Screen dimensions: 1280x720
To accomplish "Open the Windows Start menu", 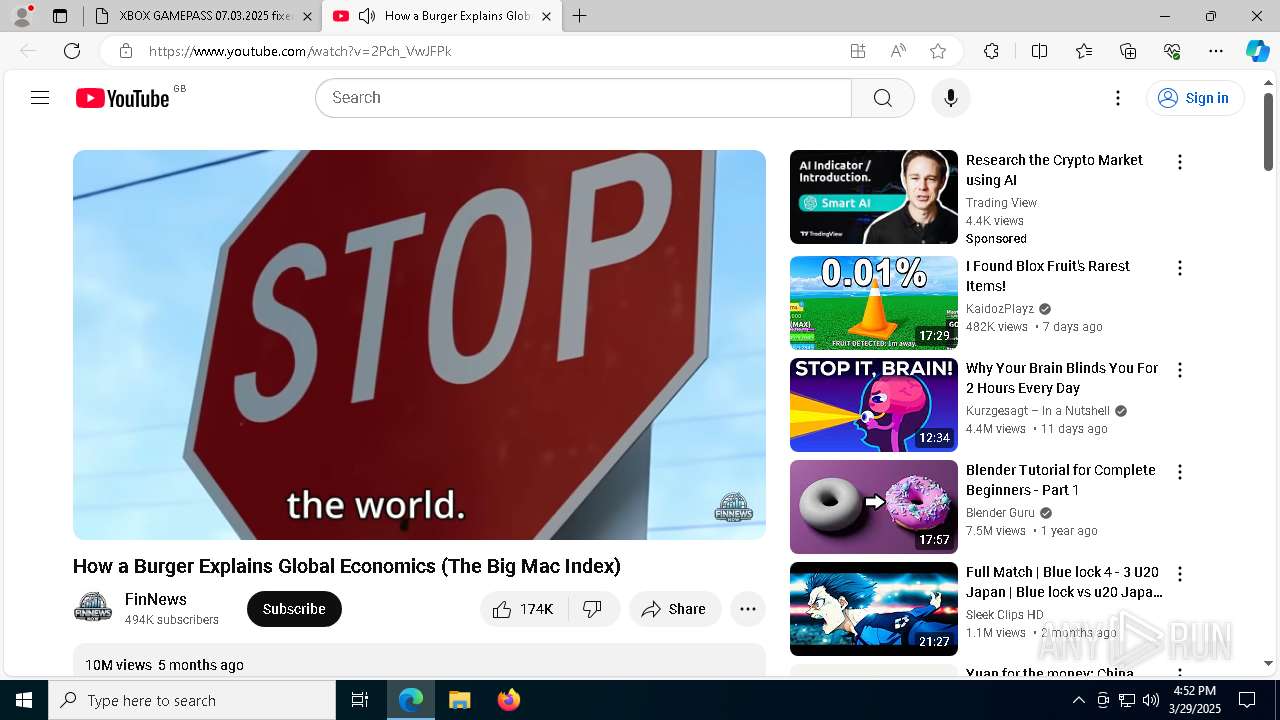I will click(24, 700).
